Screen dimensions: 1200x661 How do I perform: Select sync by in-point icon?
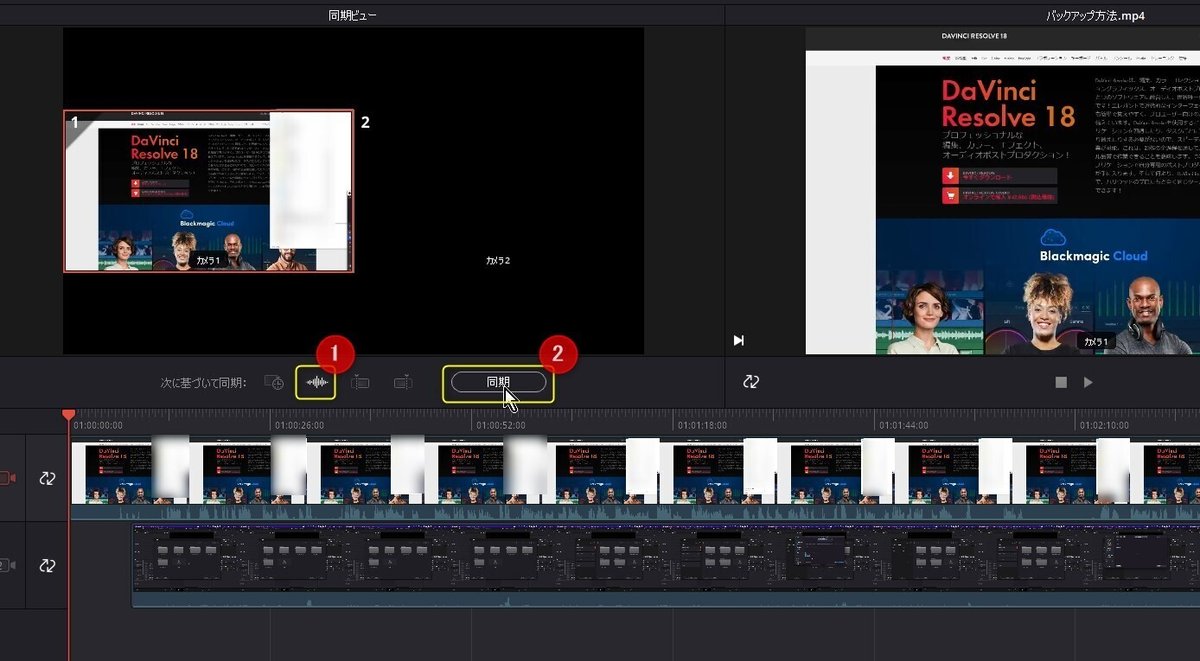(361, 382)
